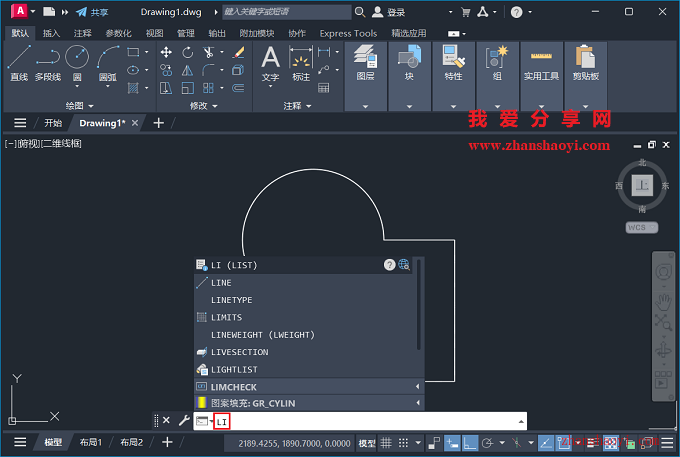Click the WCS coordinate system button

[641, 227]
